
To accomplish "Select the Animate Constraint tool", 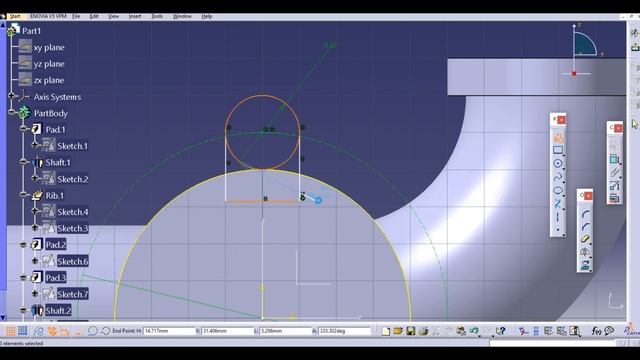I will pyautogui.click(x=615, y=186).
